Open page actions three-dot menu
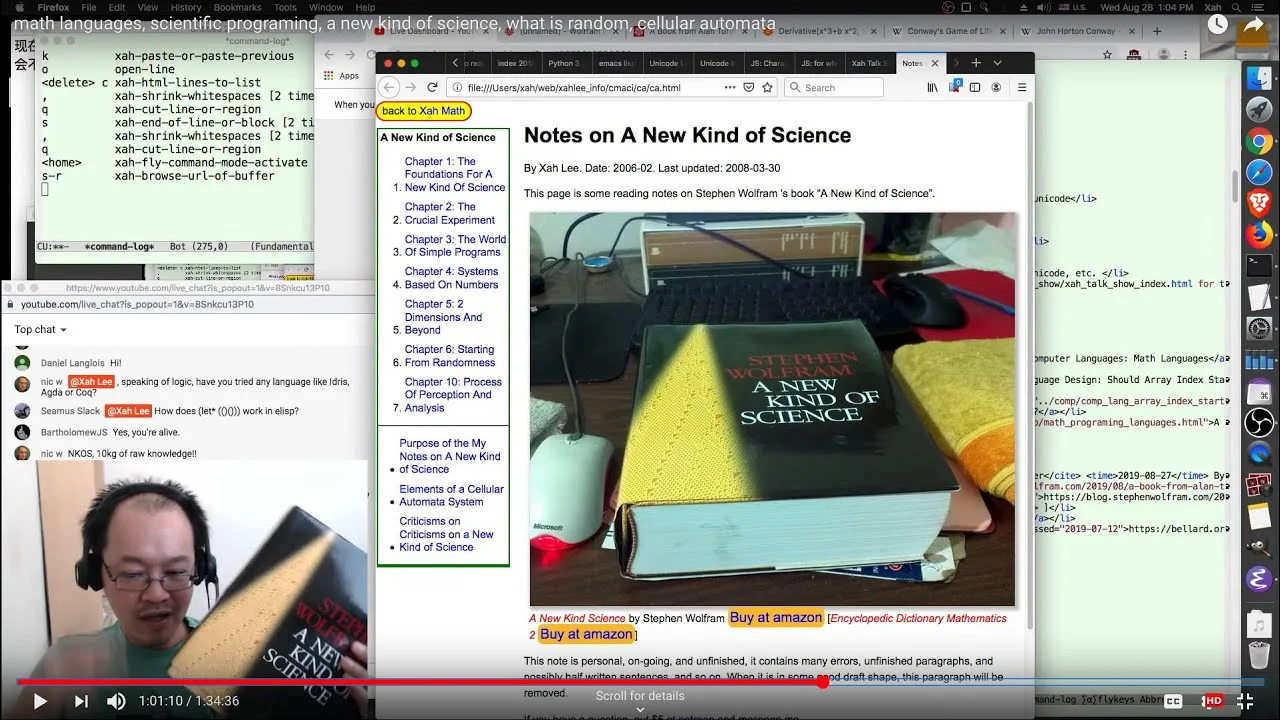This screenshot has height=720, width=1280. (x=730, y=87)
